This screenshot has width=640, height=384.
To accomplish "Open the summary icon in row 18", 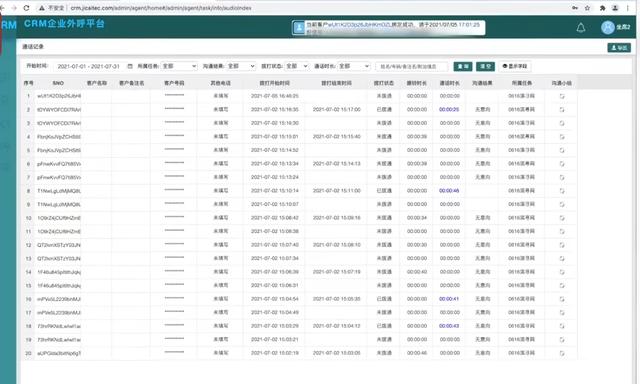I will click(562, 326).
